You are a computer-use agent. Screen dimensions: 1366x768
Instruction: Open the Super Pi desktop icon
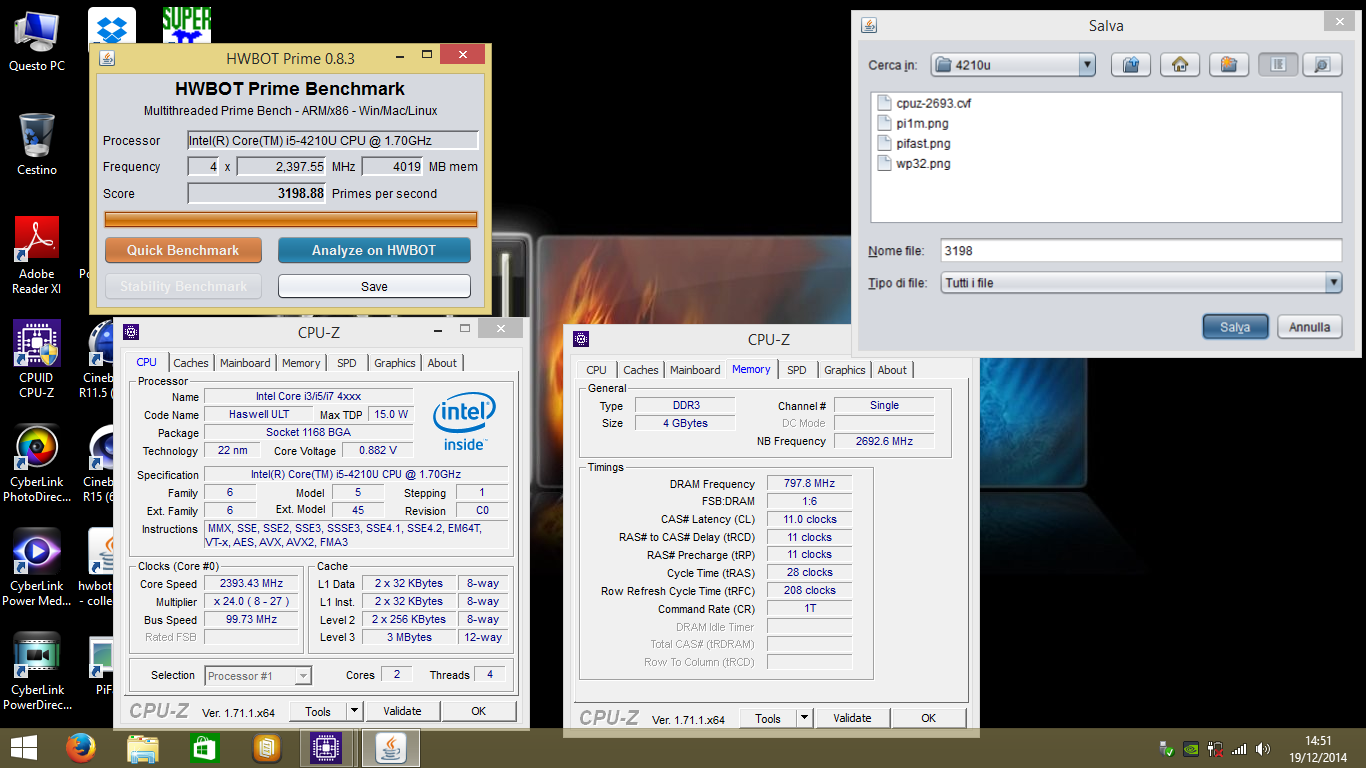186,26
